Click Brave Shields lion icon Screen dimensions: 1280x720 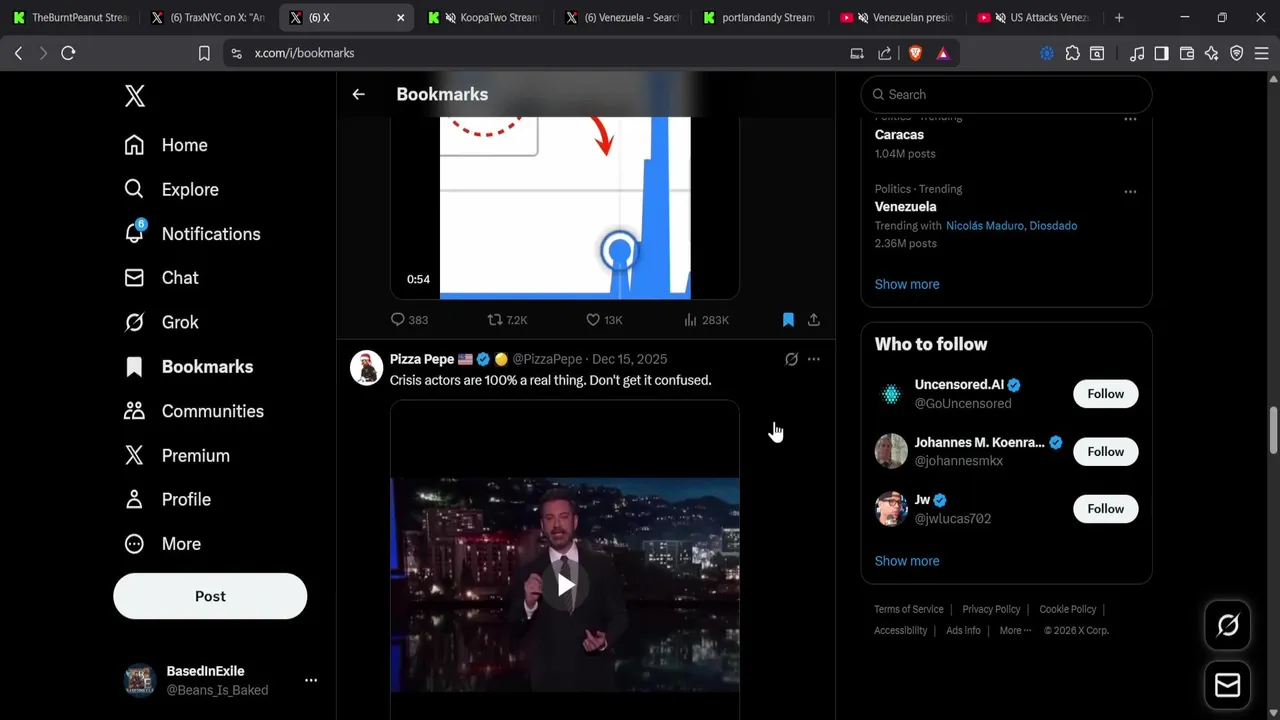click(x=915, y=53)
